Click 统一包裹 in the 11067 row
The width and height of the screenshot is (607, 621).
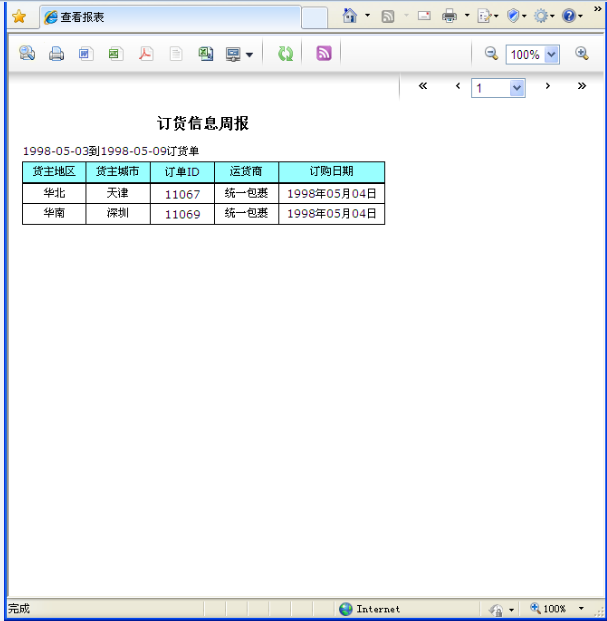tap(246, 193)
